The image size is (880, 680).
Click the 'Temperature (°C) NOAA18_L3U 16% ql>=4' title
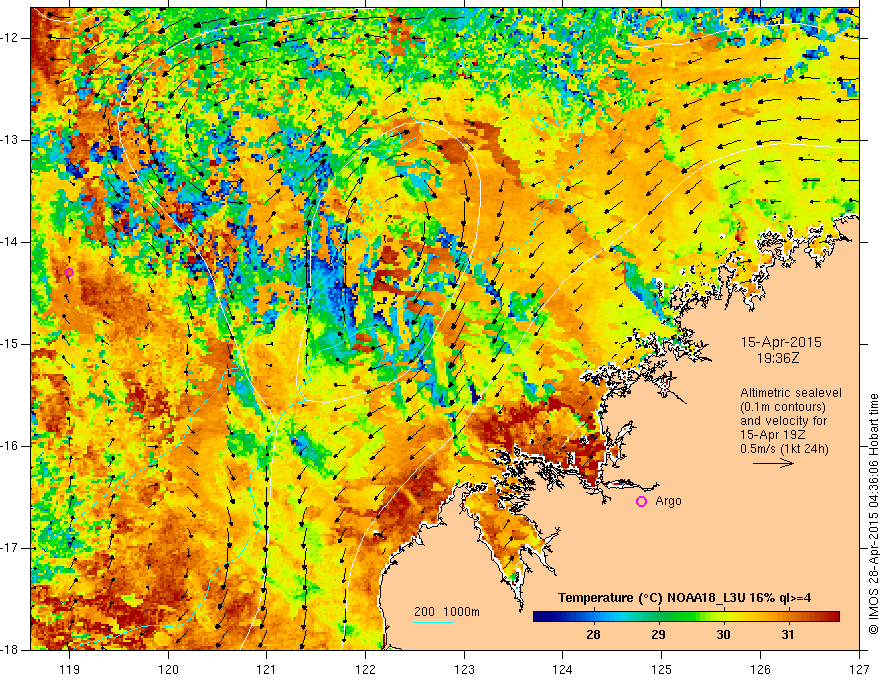(684, 598)
